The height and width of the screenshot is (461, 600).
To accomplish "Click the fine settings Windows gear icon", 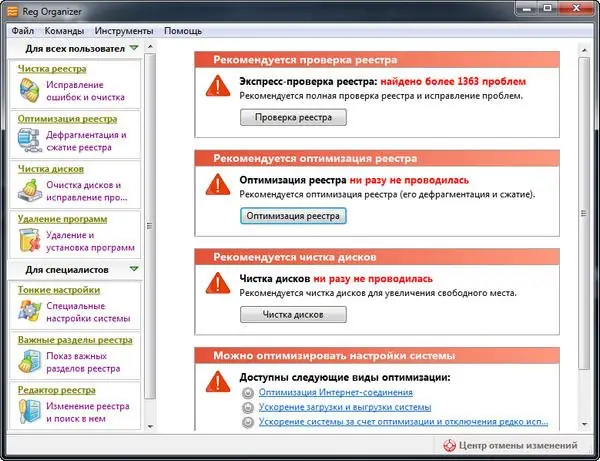I will click(29, 311).
